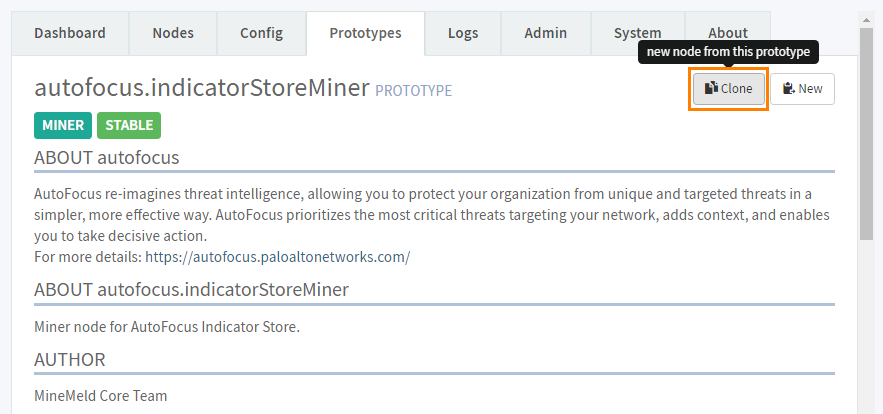The height and width of the screenshot is (414, 883).
Task: Click the clipboard icon in the New button
Action: pos(789,89)
